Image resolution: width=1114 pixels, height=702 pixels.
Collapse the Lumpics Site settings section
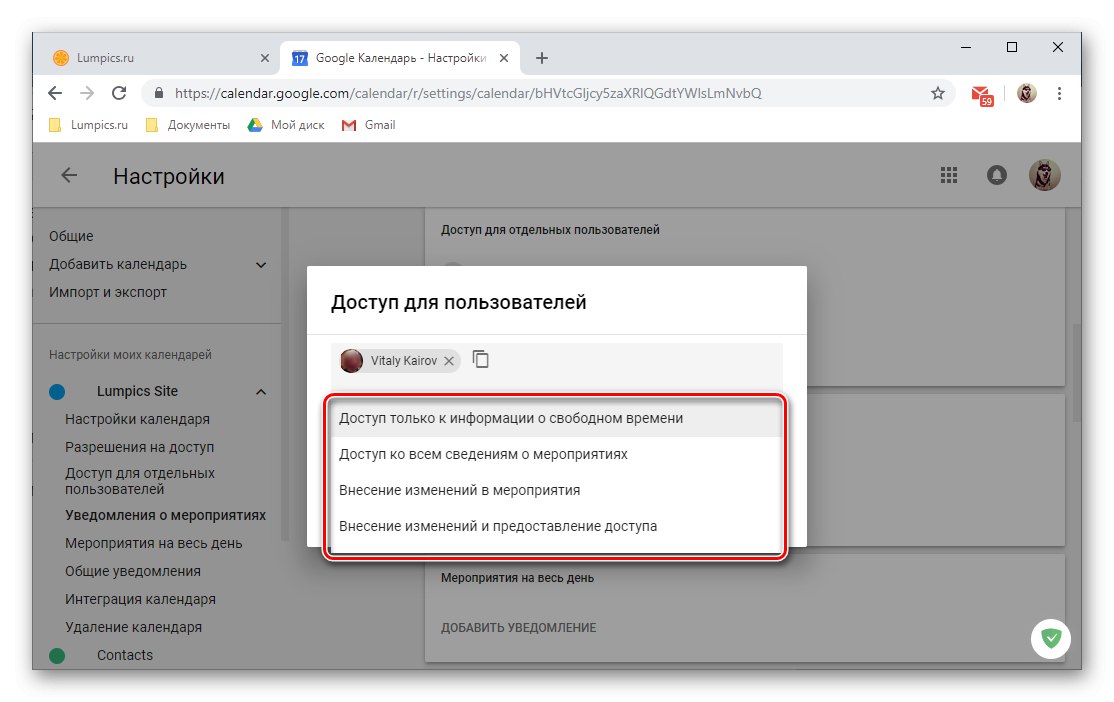(x=261, y=391)
